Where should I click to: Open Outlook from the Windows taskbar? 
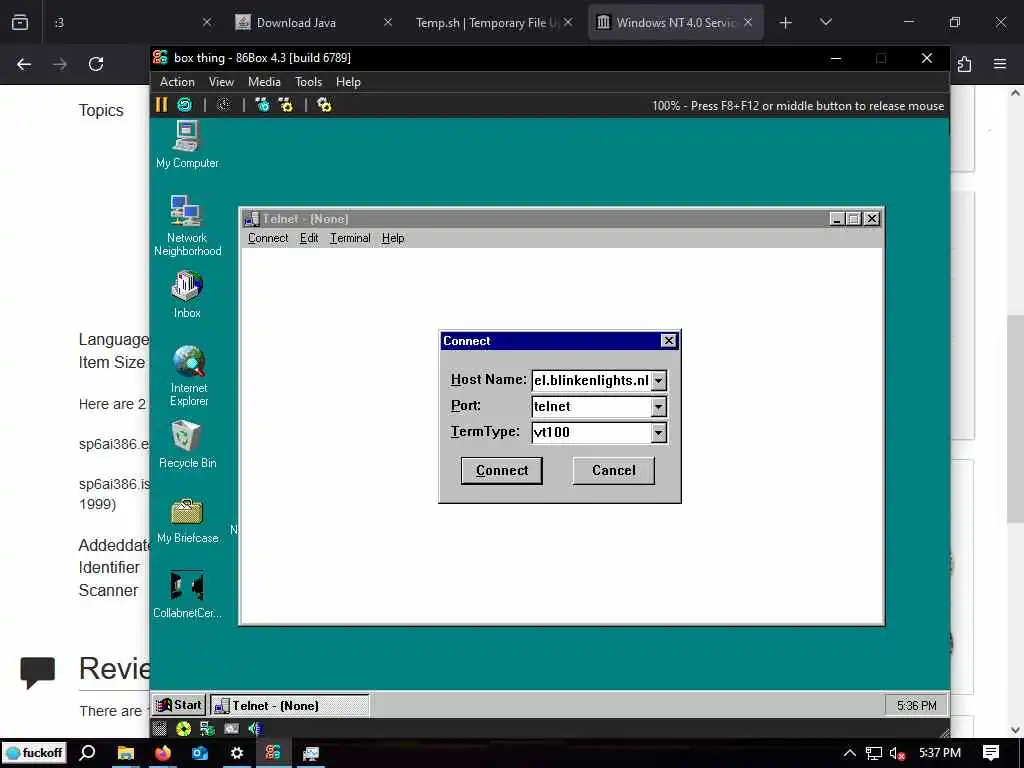click(200, 753)
